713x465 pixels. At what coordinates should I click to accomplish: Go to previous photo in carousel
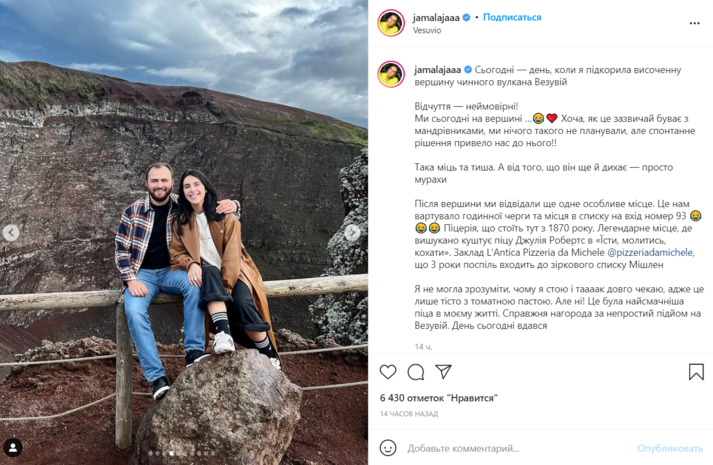point(11,233)
